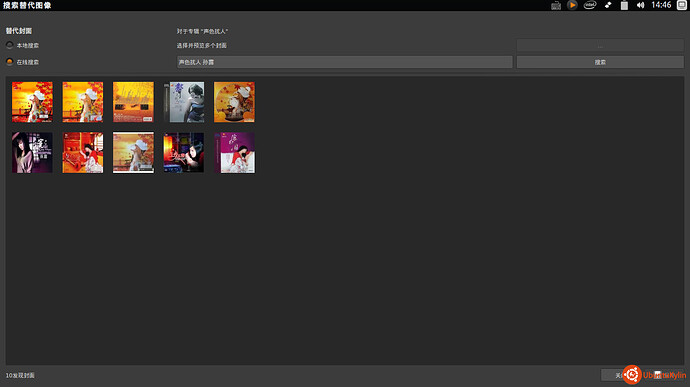Click the 14:46 clock
This screenshot has width=690, height=387.
[x=661, y=5]
